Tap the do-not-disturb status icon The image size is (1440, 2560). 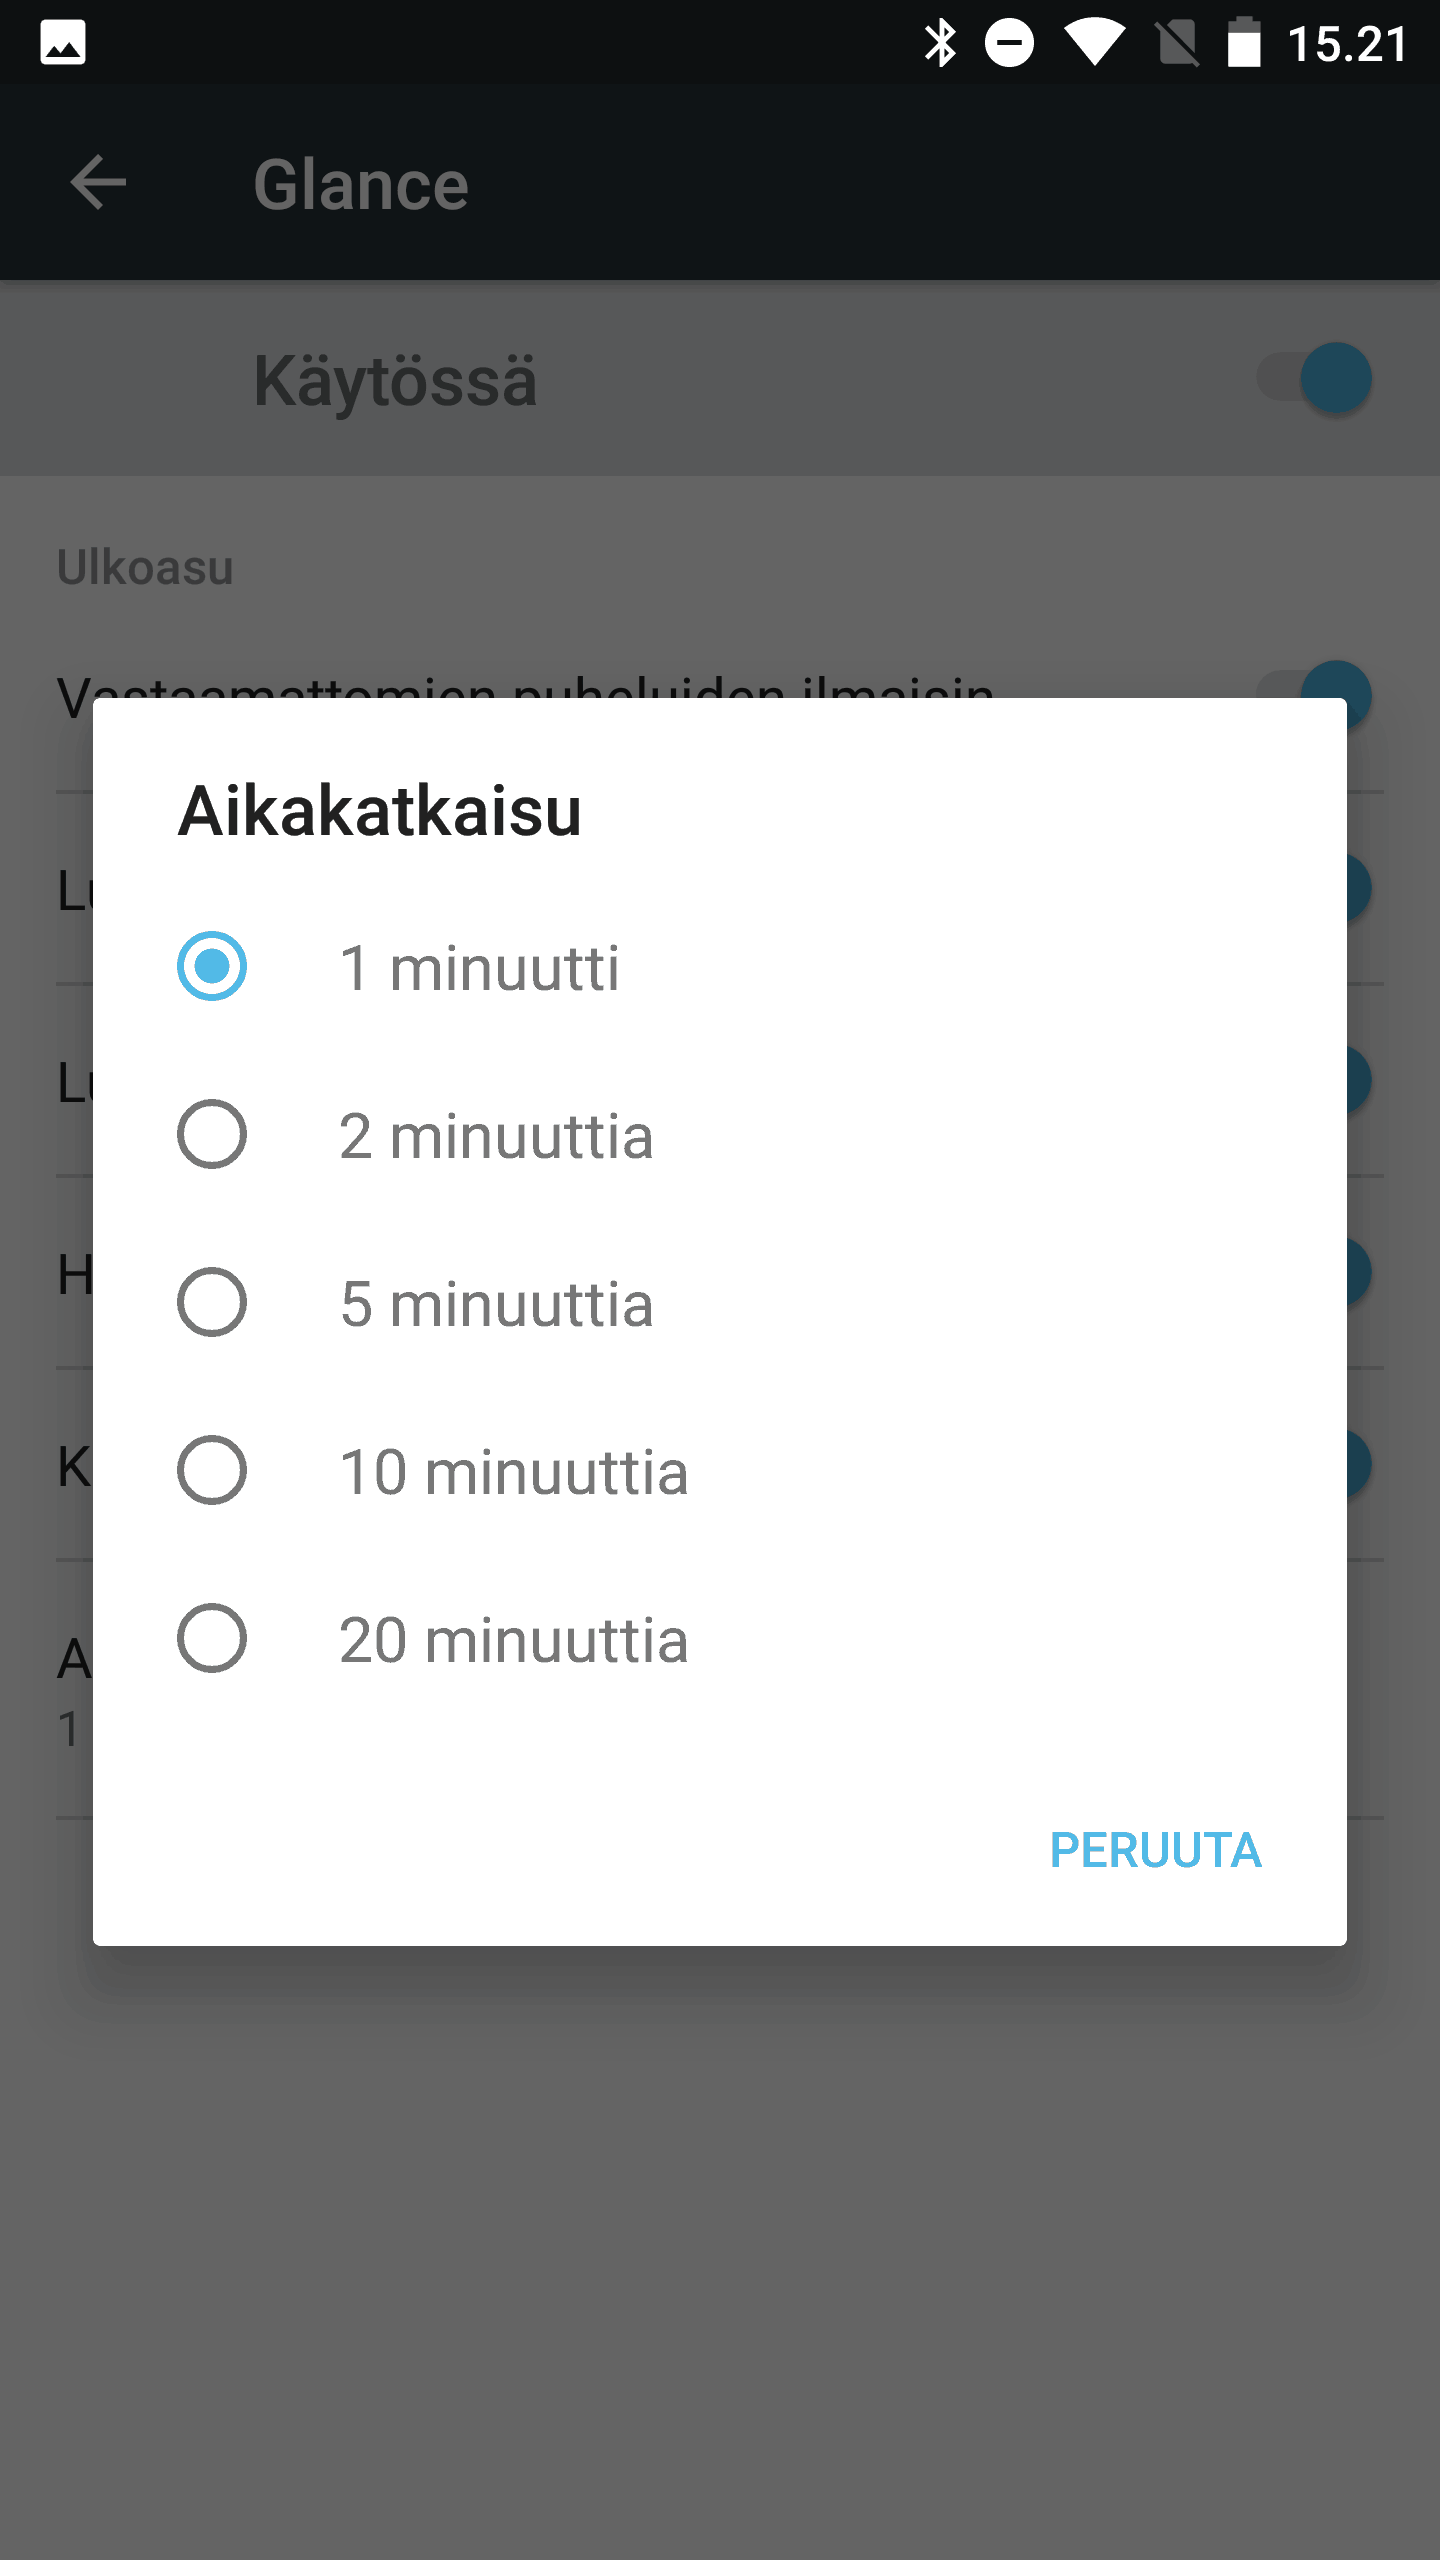pos(1009,44)
